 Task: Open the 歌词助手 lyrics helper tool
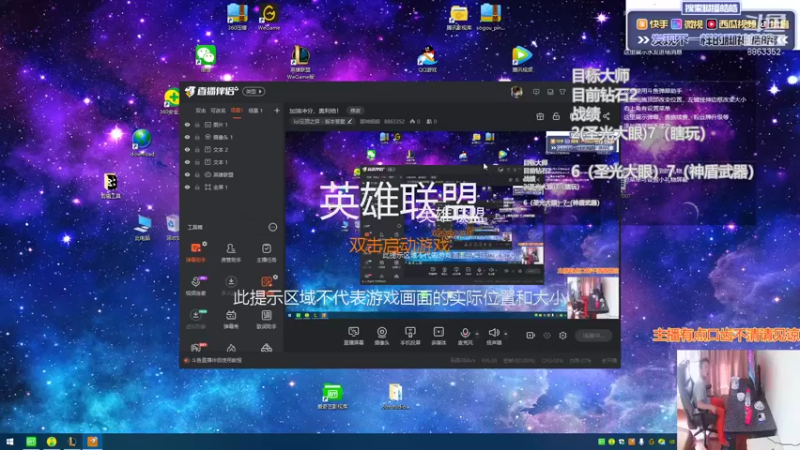(266, 319)
